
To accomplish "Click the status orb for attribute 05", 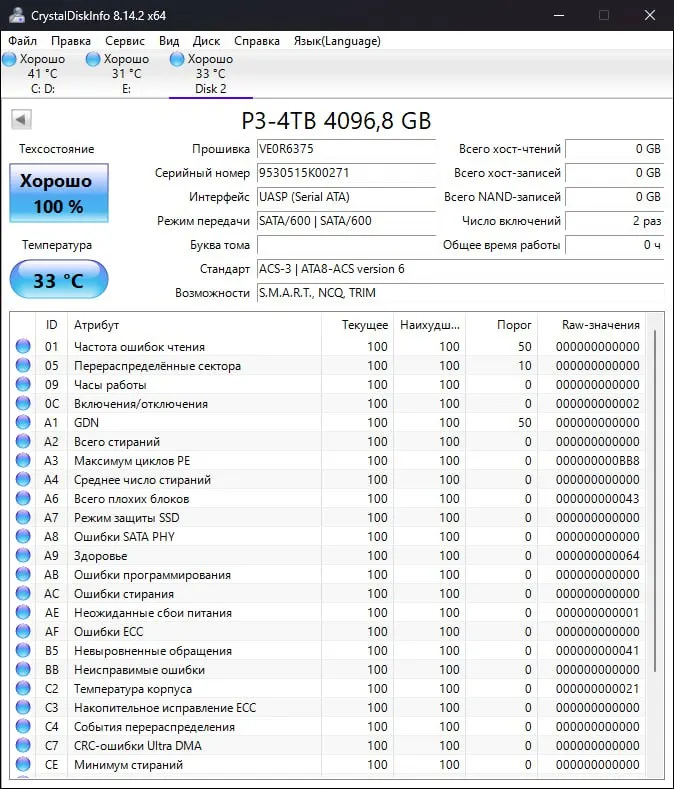I will [x=23, y=365].
